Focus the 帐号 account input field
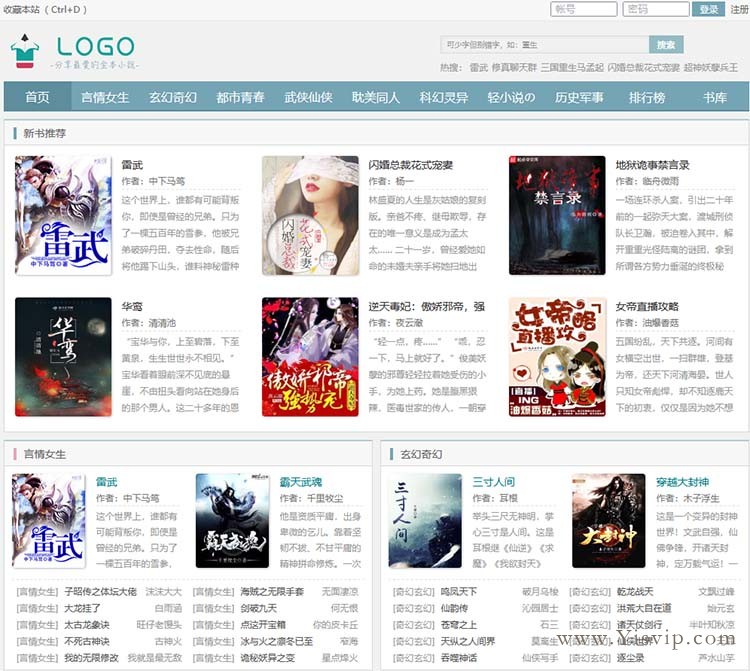Screen dimensions: 750x671 (x=583, y=9)
